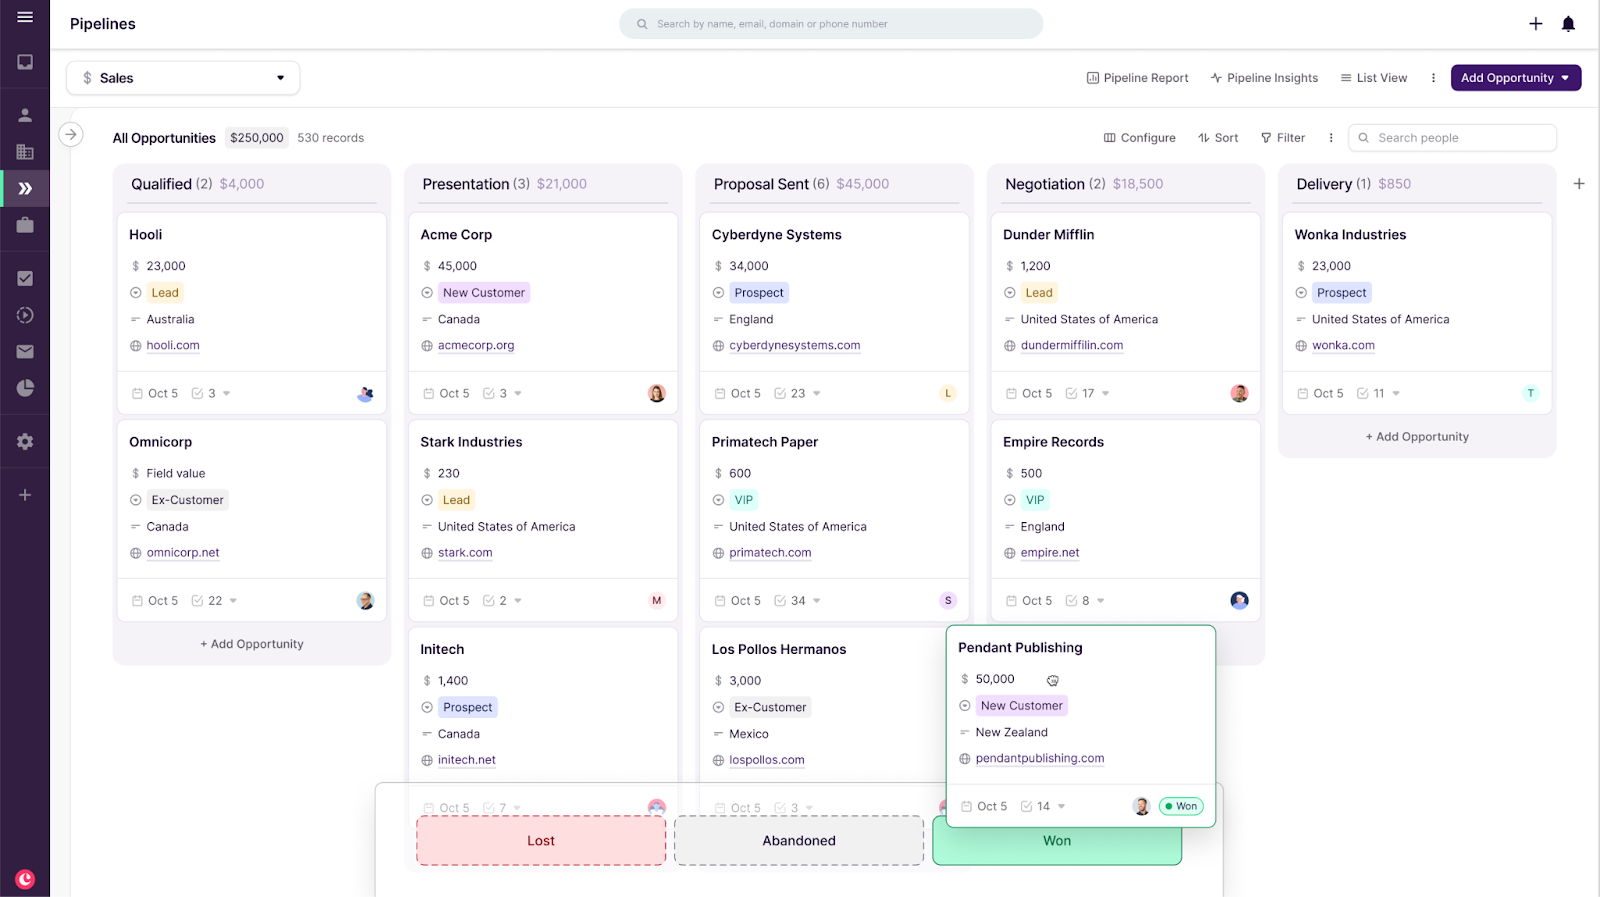Open tasks checkbox on Empire Records card

click(1071, 601)
